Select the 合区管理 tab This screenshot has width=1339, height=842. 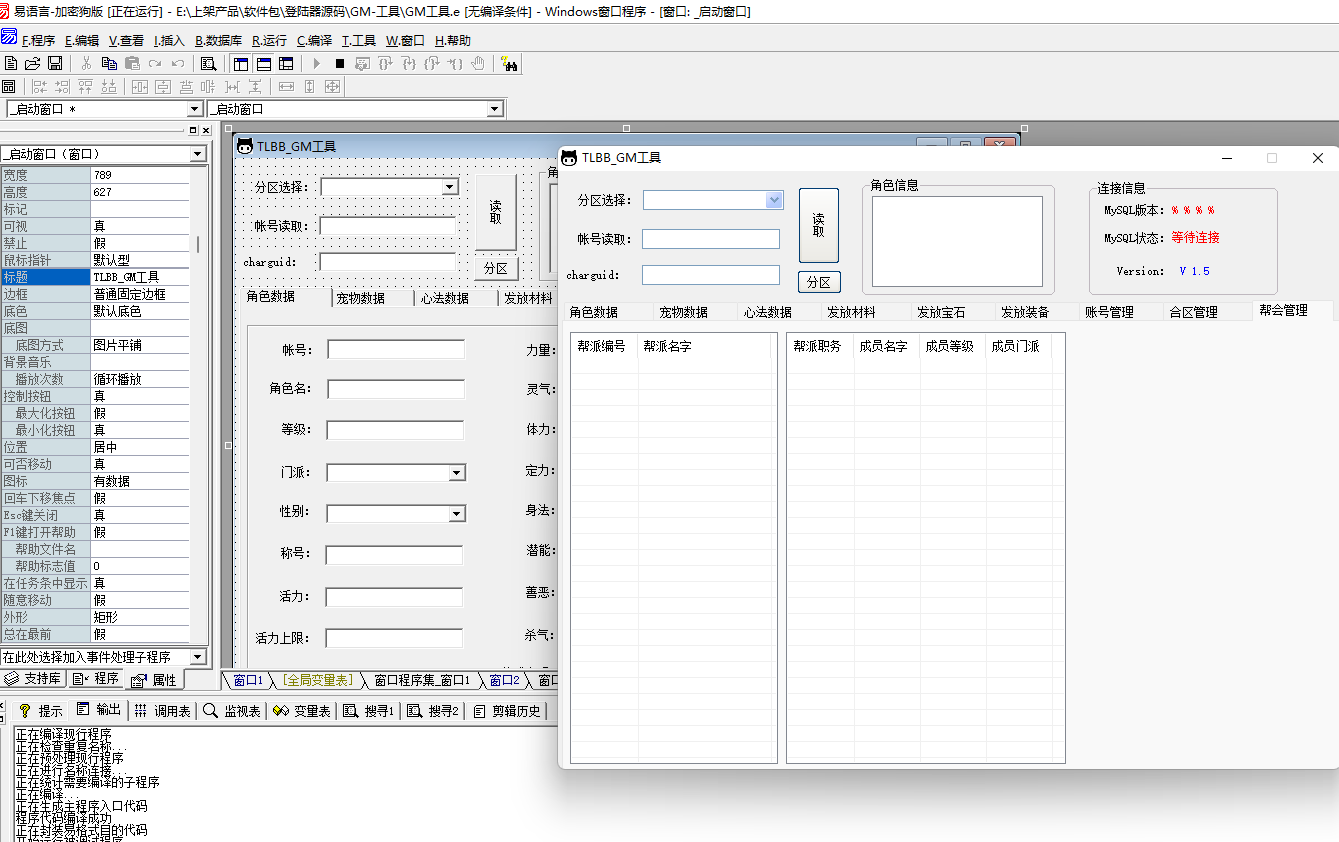[x=1193, y=312]
